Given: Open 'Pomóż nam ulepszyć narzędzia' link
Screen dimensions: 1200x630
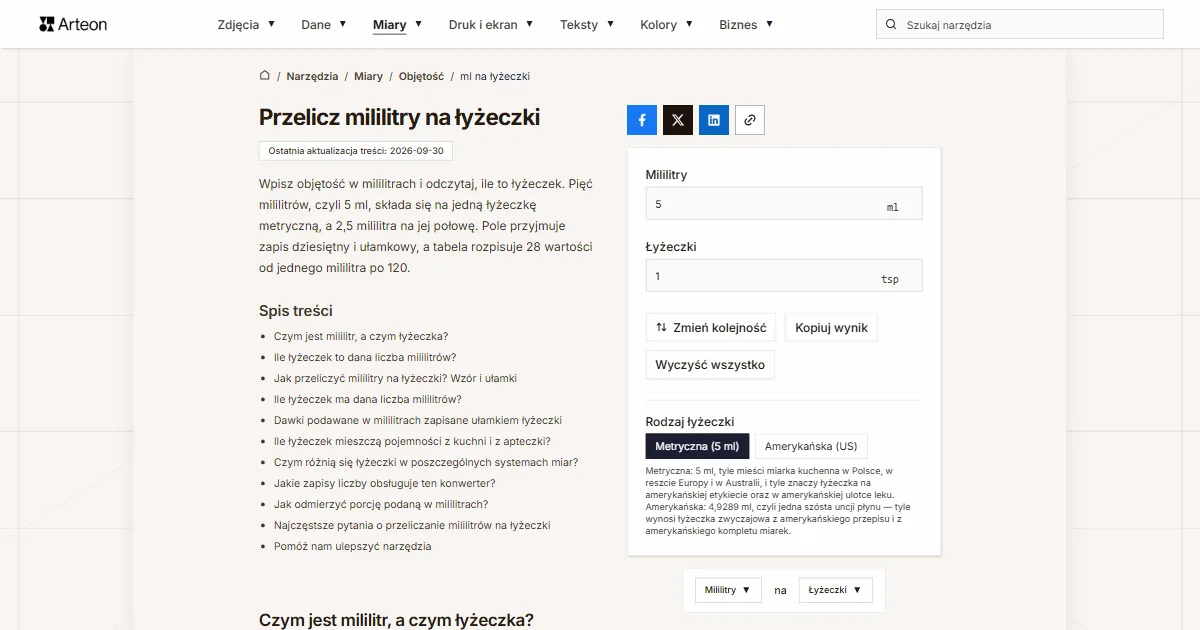Looking at the screenshot, I should 353,546.
